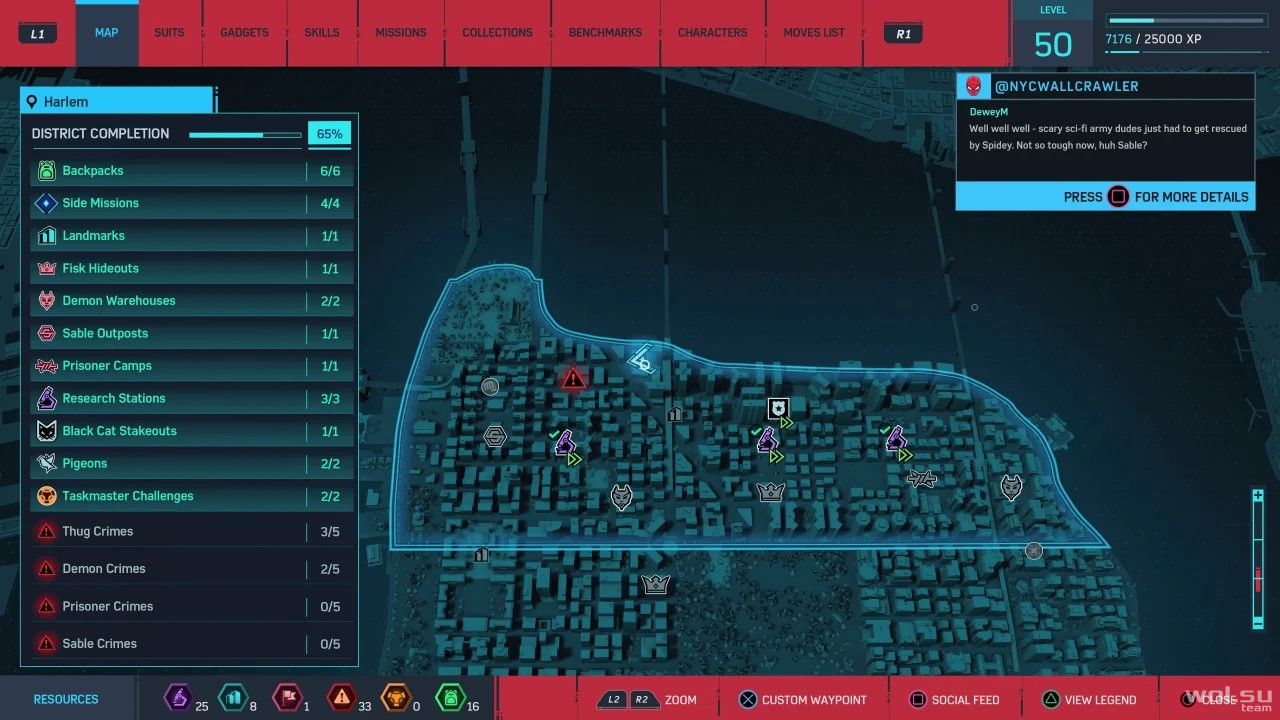The width and height of the screenshot is (1280, 720).
Task: Click the R1 next-tab button
Action: point(904,33)
